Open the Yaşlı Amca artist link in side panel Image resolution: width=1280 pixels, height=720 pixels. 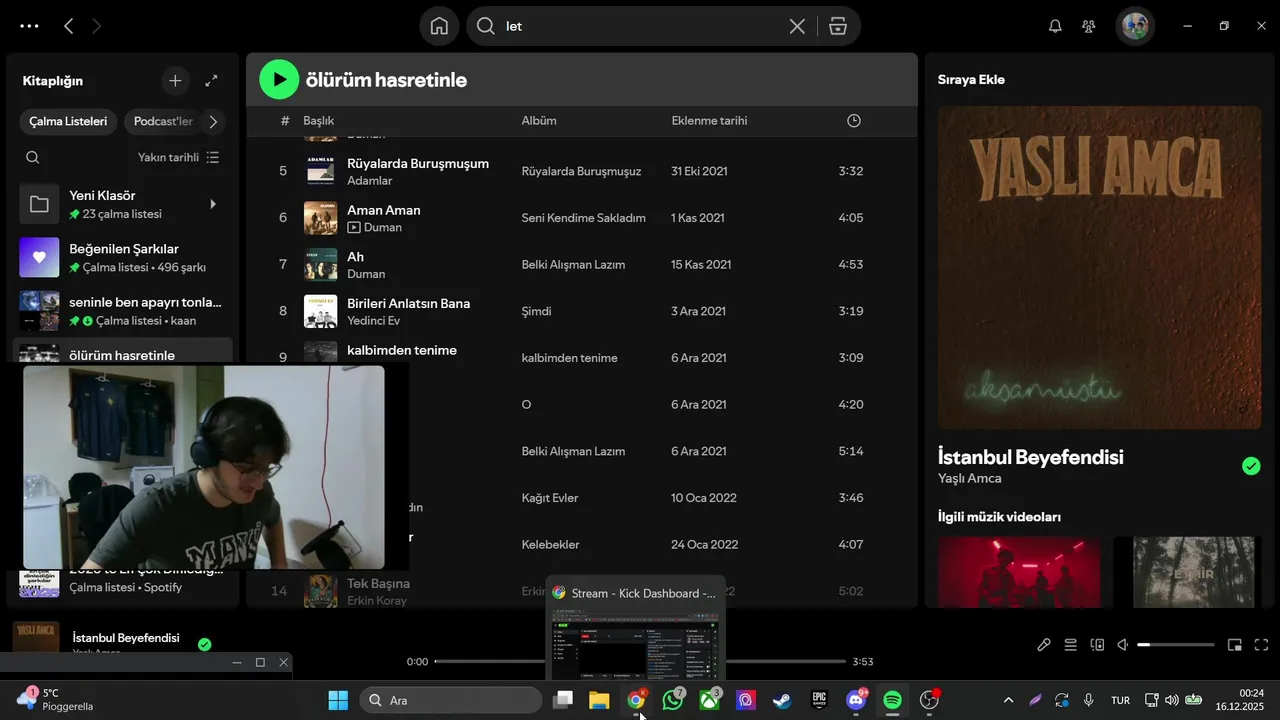pyautogui.click(x=969, y=478)
